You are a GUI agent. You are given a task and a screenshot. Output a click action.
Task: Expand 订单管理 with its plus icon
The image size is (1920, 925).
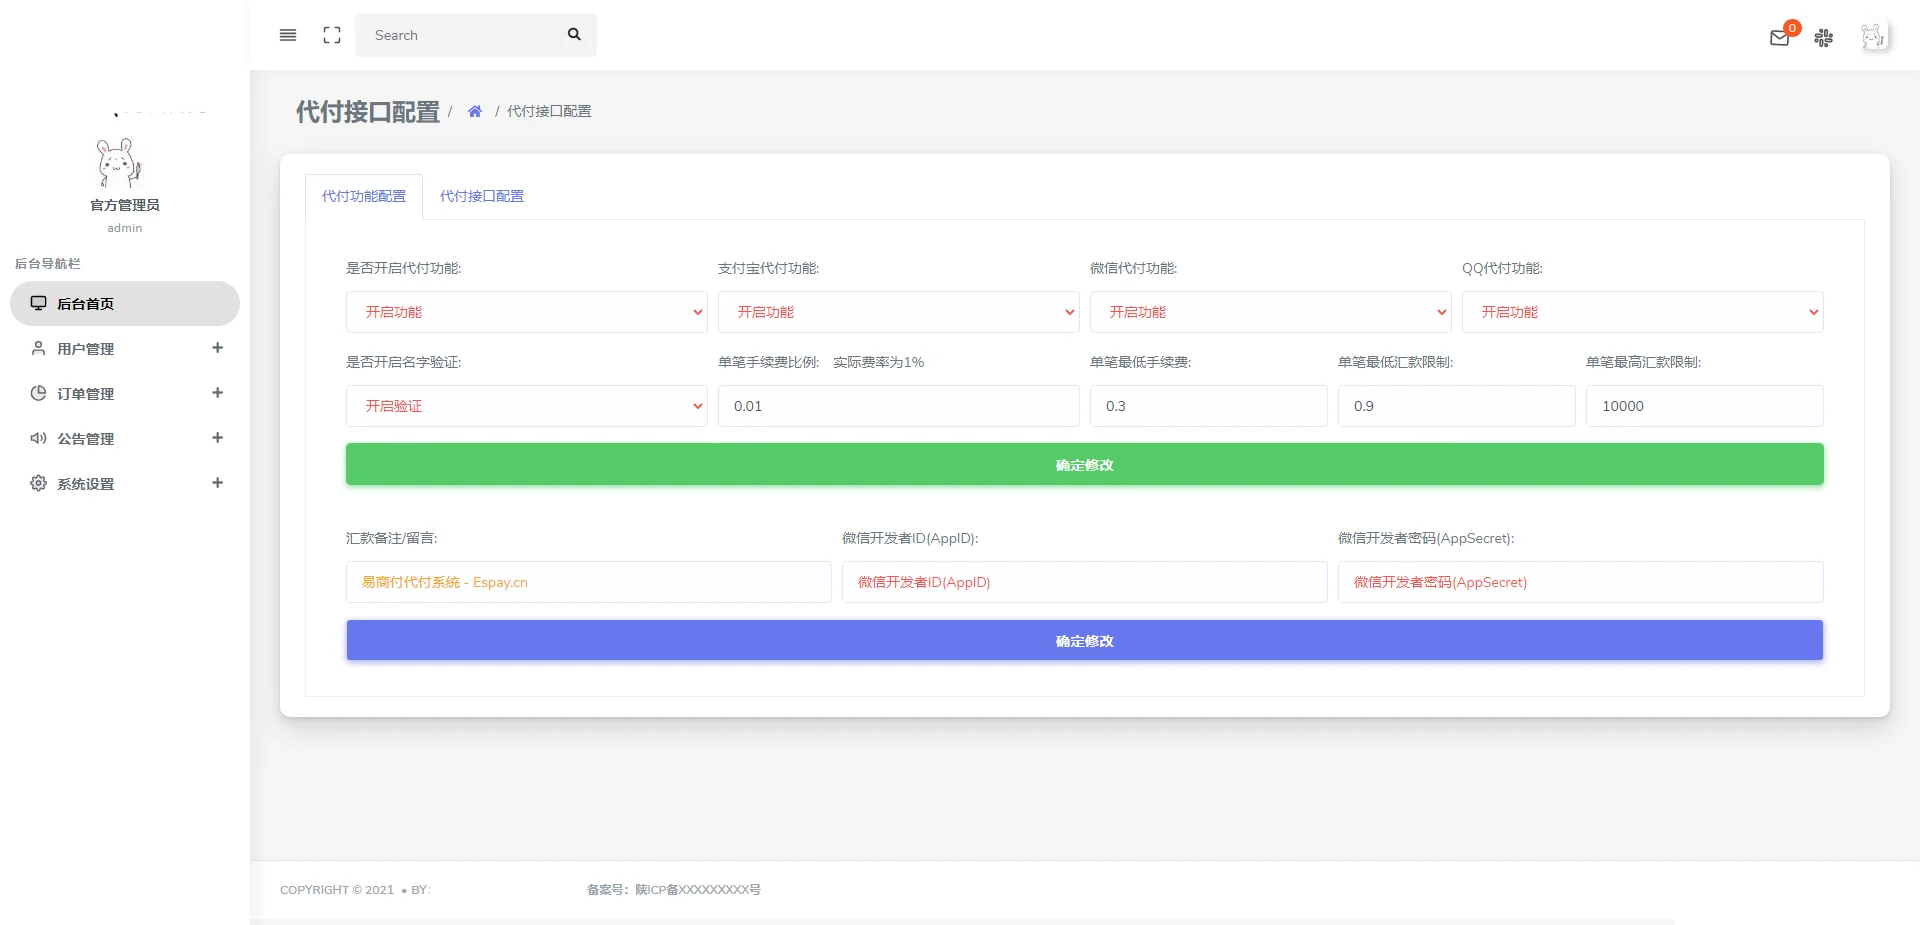217,393
